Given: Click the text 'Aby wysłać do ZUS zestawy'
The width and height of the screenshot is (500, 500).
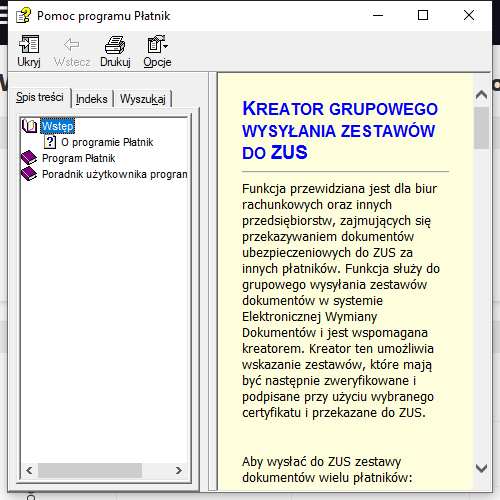Looking at the screenshot, I should coord(322,462).
